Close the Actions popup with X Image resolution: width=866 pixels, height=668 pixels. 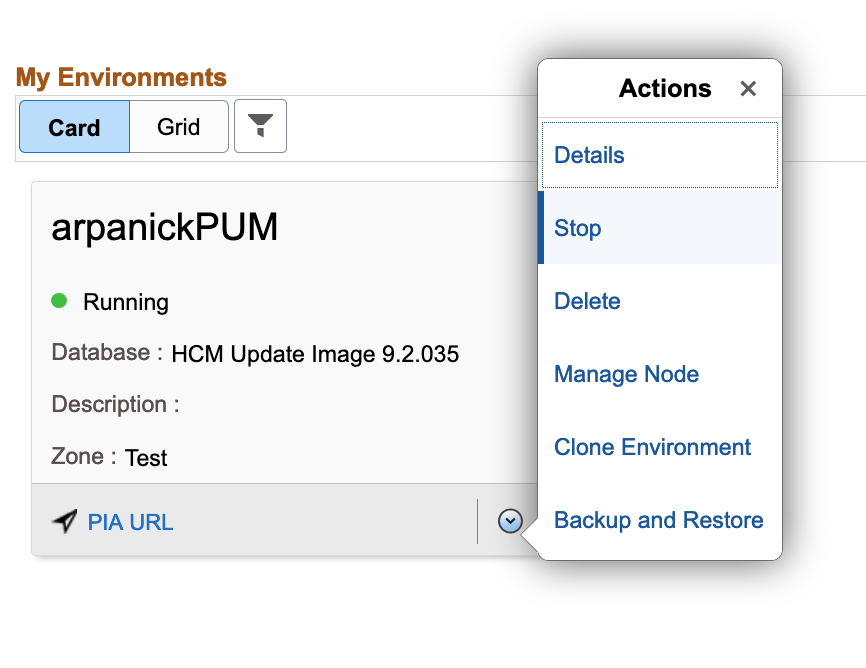pos(748,89)
